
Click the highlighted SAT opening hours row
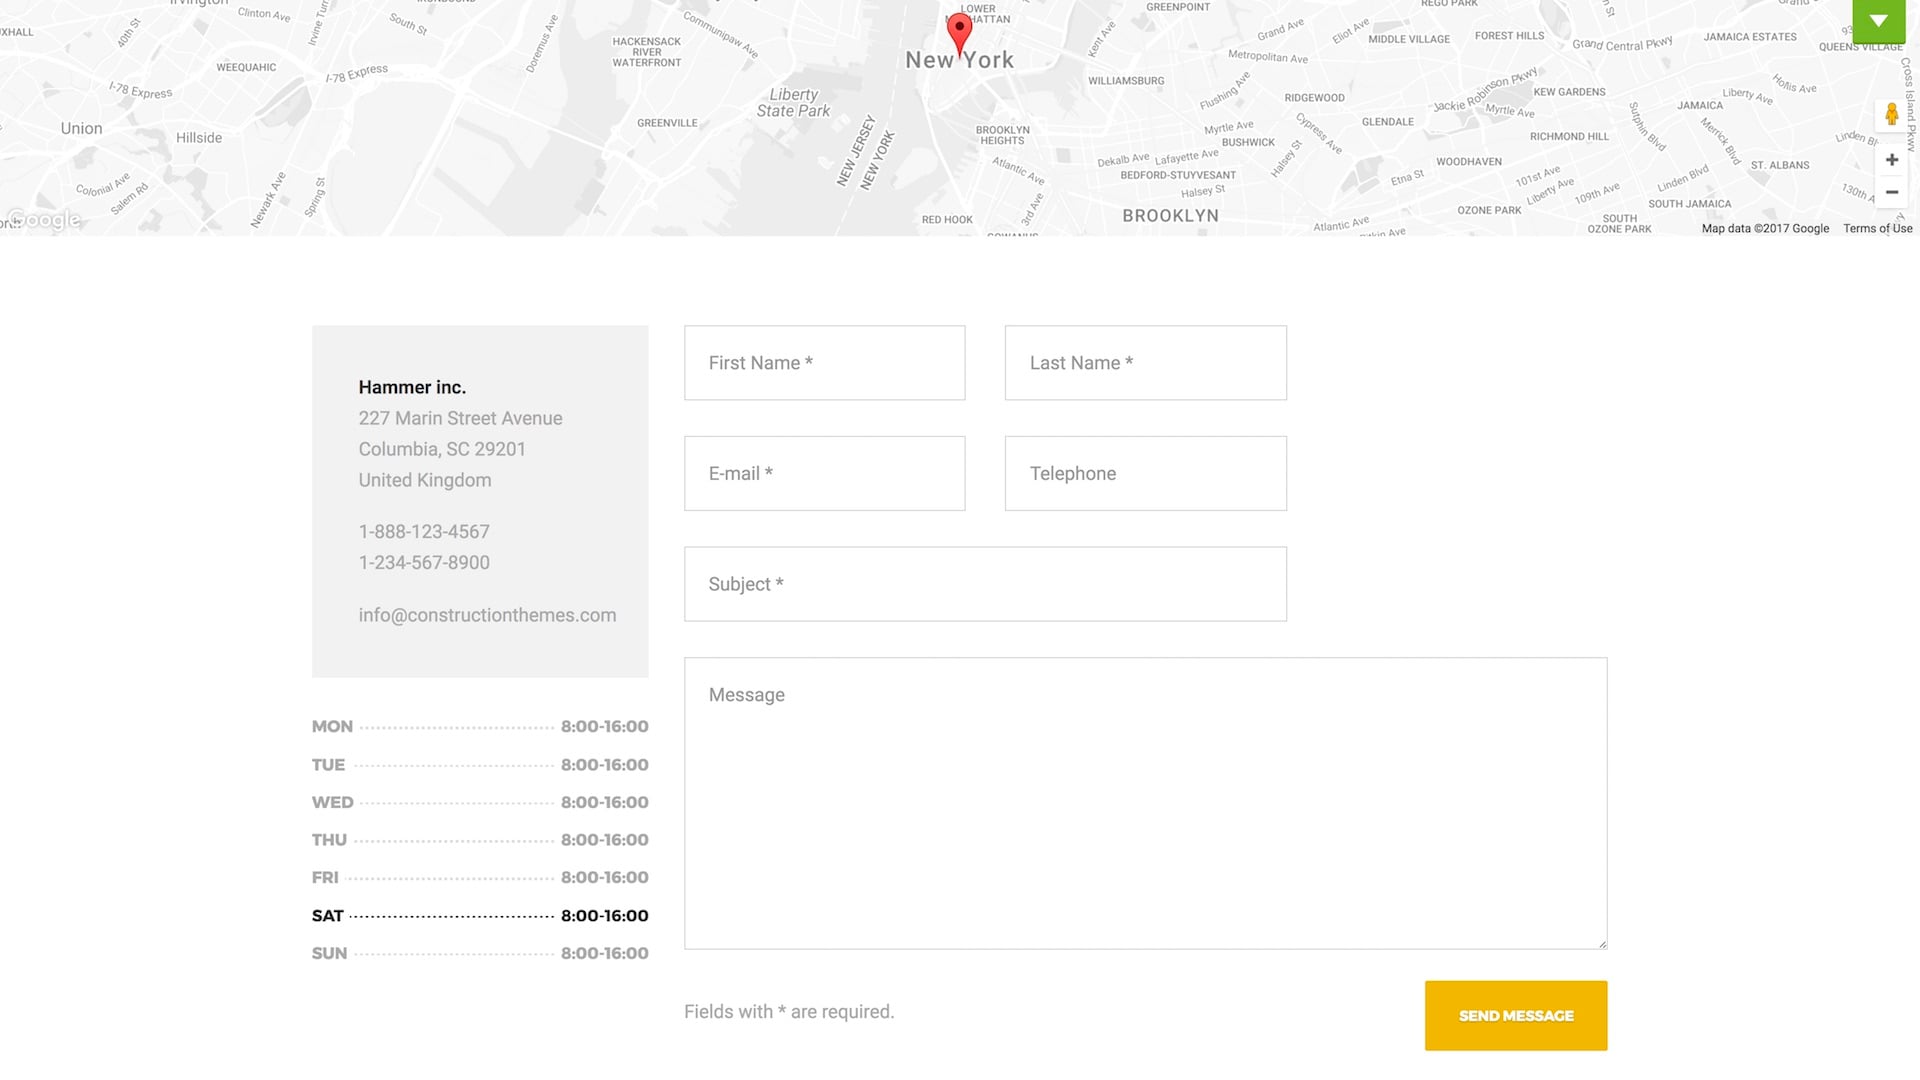pyautogui.click(x=480, y=916)
